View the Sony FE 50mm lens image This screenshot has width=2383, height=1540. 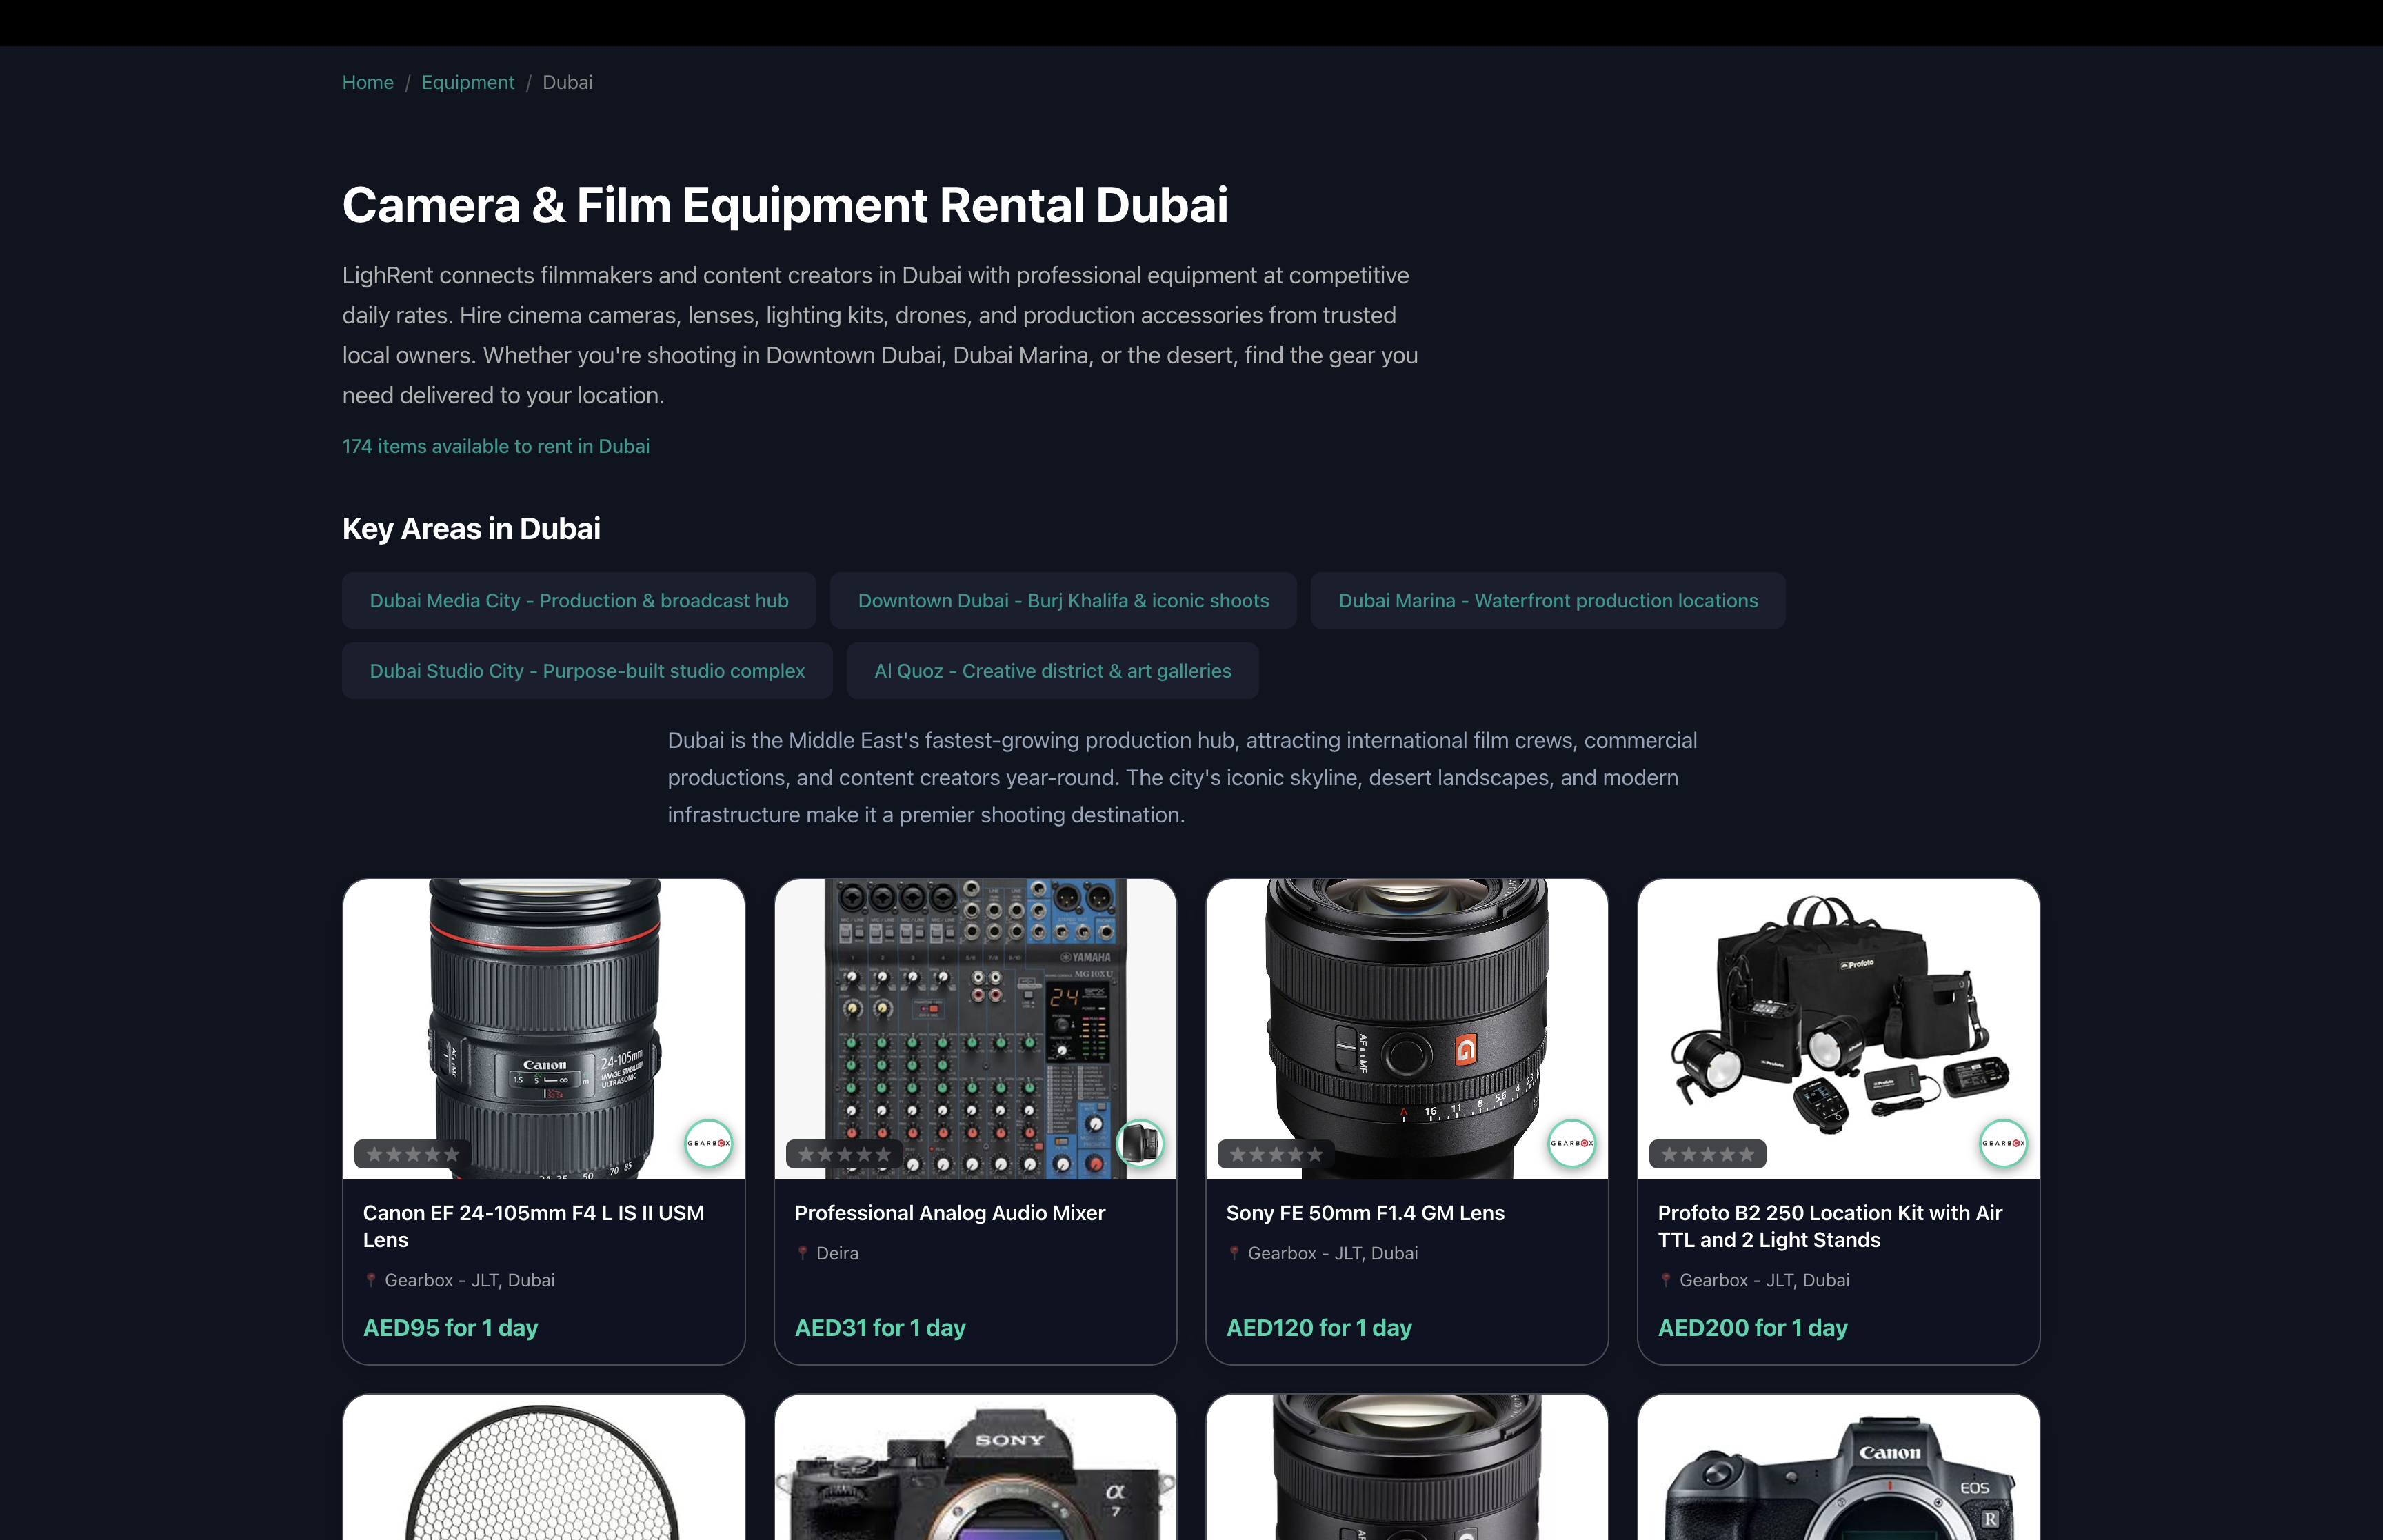coord(1407,1029)
